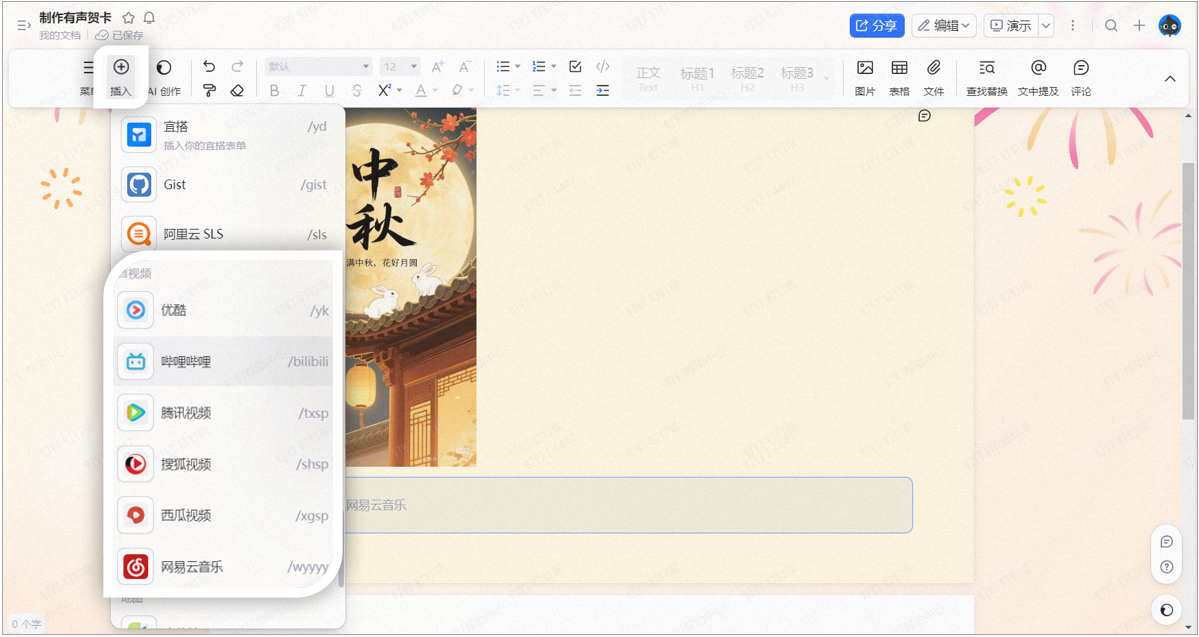Insert a checkbox task list
Screen dimensions: 1199x637
coord(575,67)
